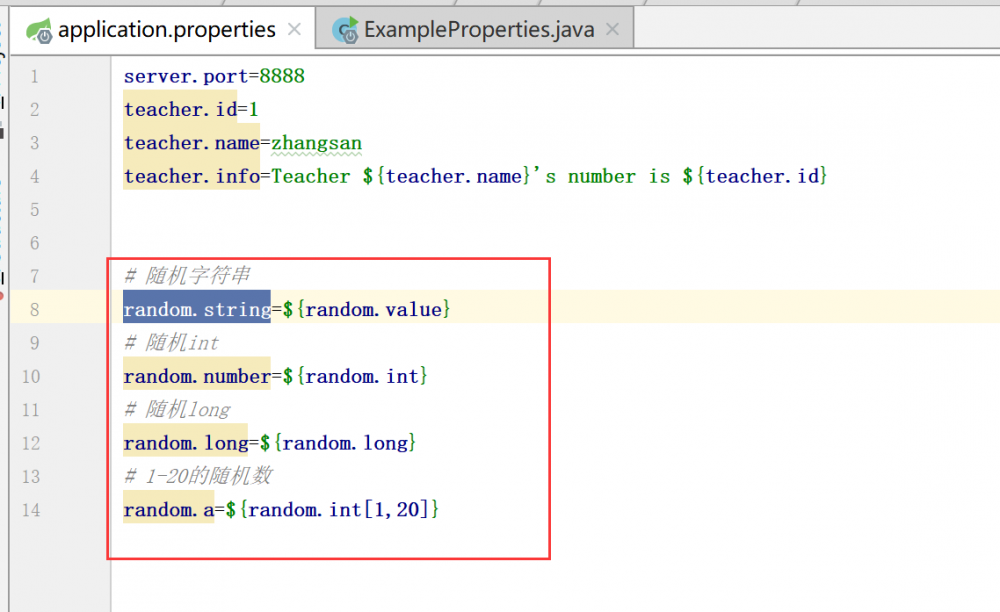The image size is (1000, 612).
Task: Close the ExampleProperties.java tab
Action: (612, 29)
